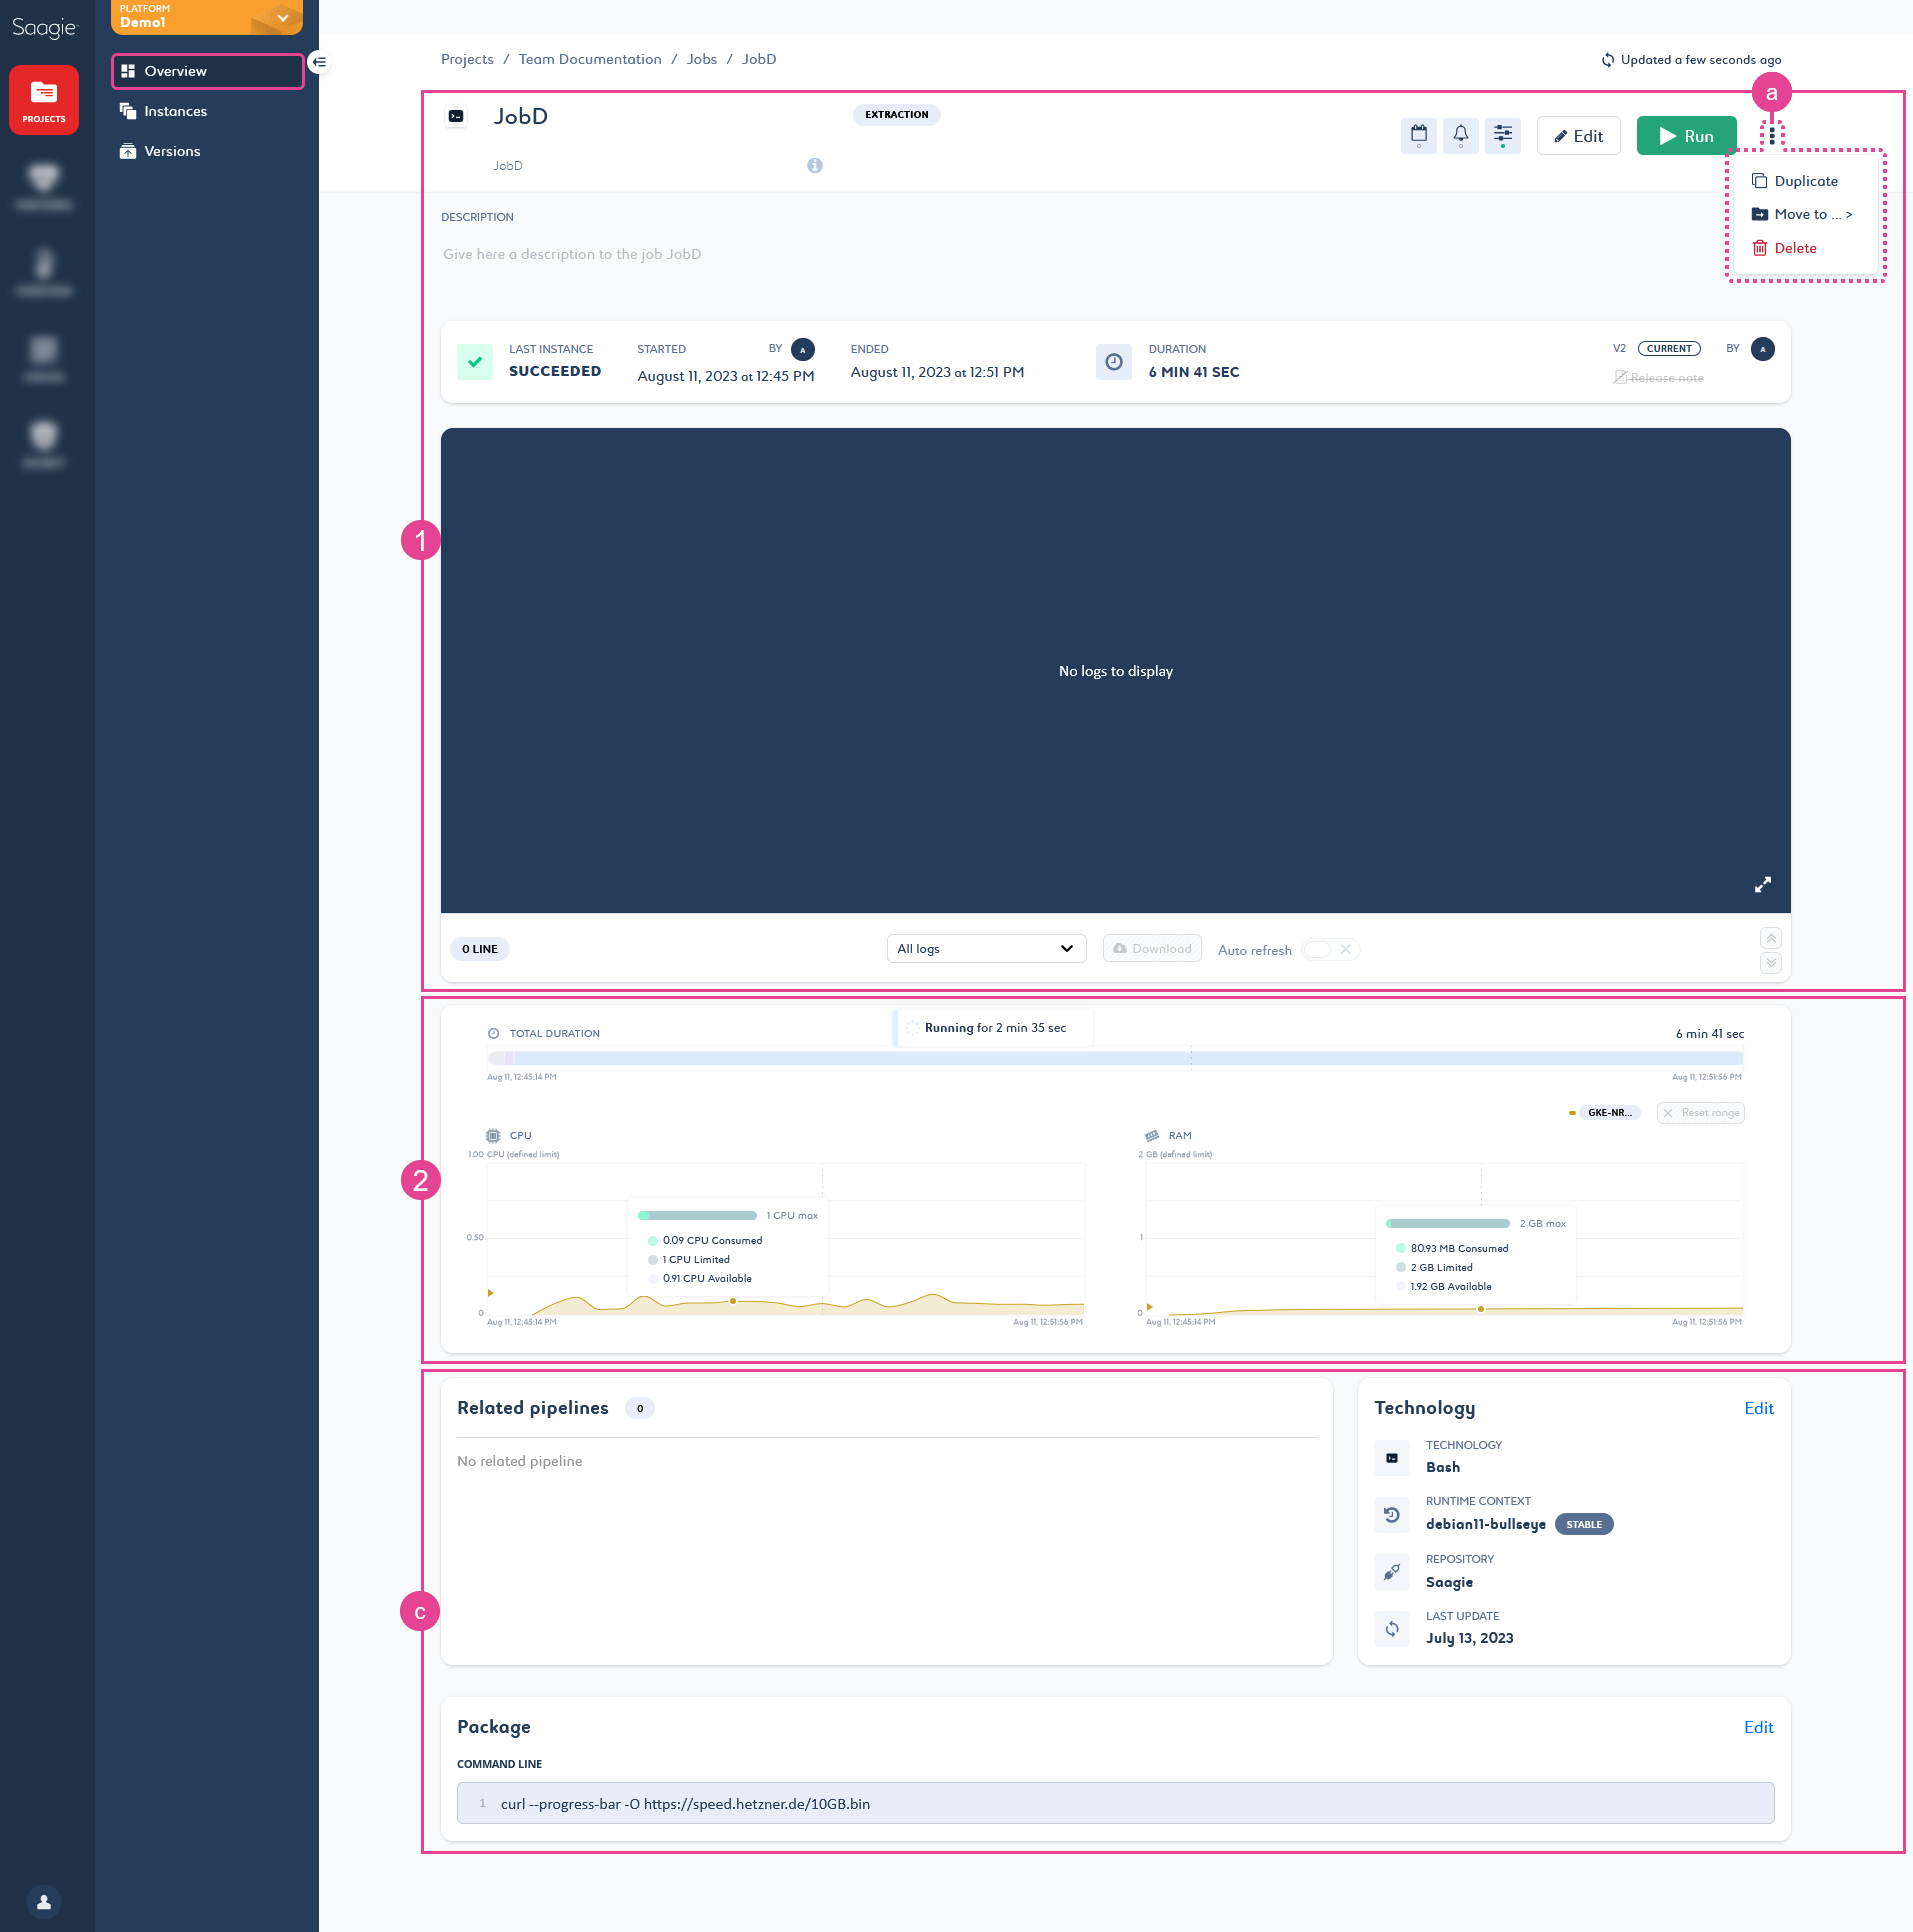Click the command line code field
This screenshot has width=1913, height=1932.
click(1115, 1803)
